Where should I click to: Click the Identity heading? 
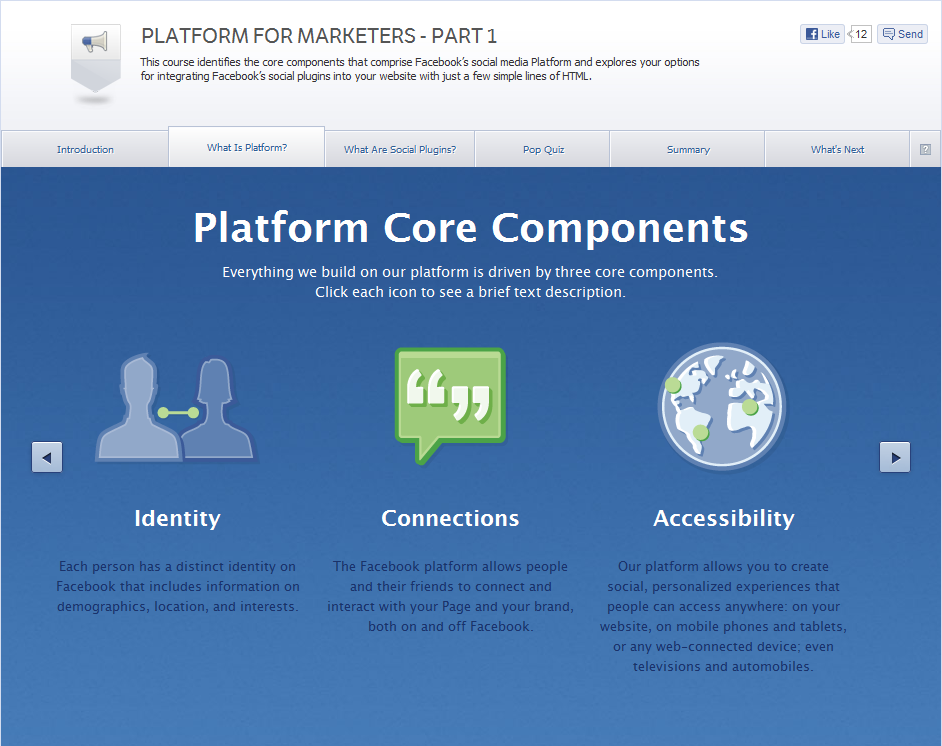pos(177,518)
